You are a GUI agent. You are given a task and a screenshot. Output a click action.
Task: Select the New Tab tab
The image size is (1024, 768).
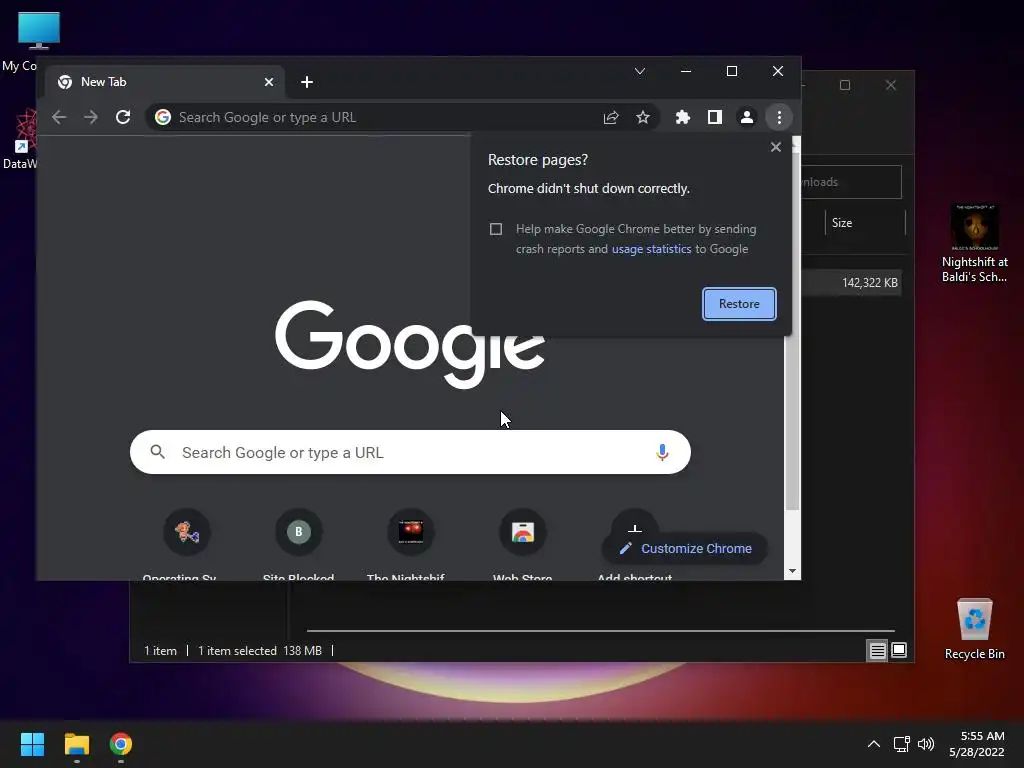[165, 82]
